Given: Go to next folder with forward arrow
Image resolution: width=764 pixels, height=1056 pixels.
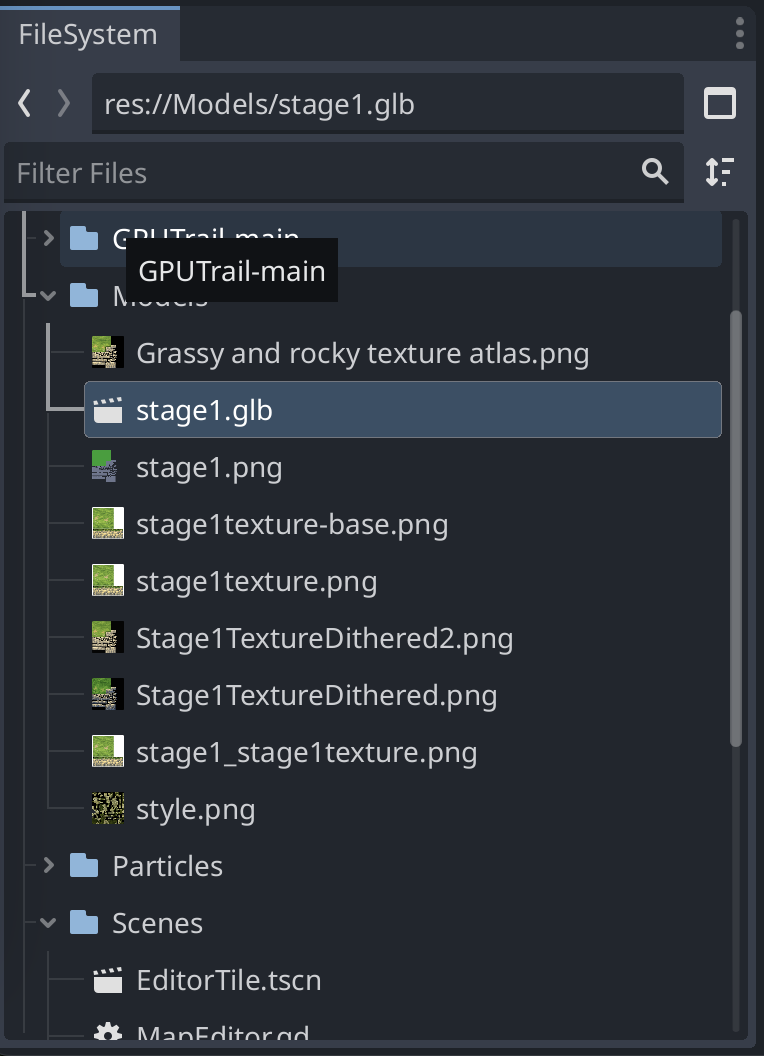Looking at the screenshot, I should point(64,104).
